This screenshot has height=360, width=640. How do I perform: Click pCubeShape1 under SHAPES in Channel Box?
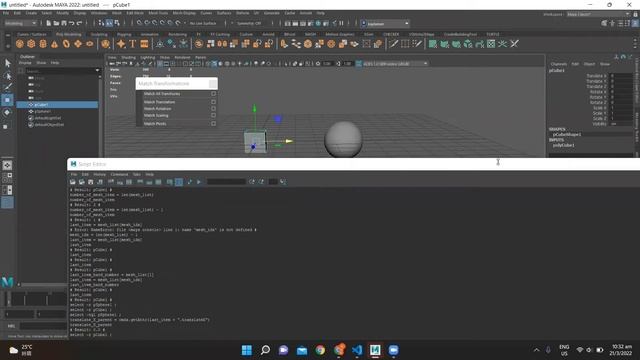pyautogui.click(x=567, y=134)
